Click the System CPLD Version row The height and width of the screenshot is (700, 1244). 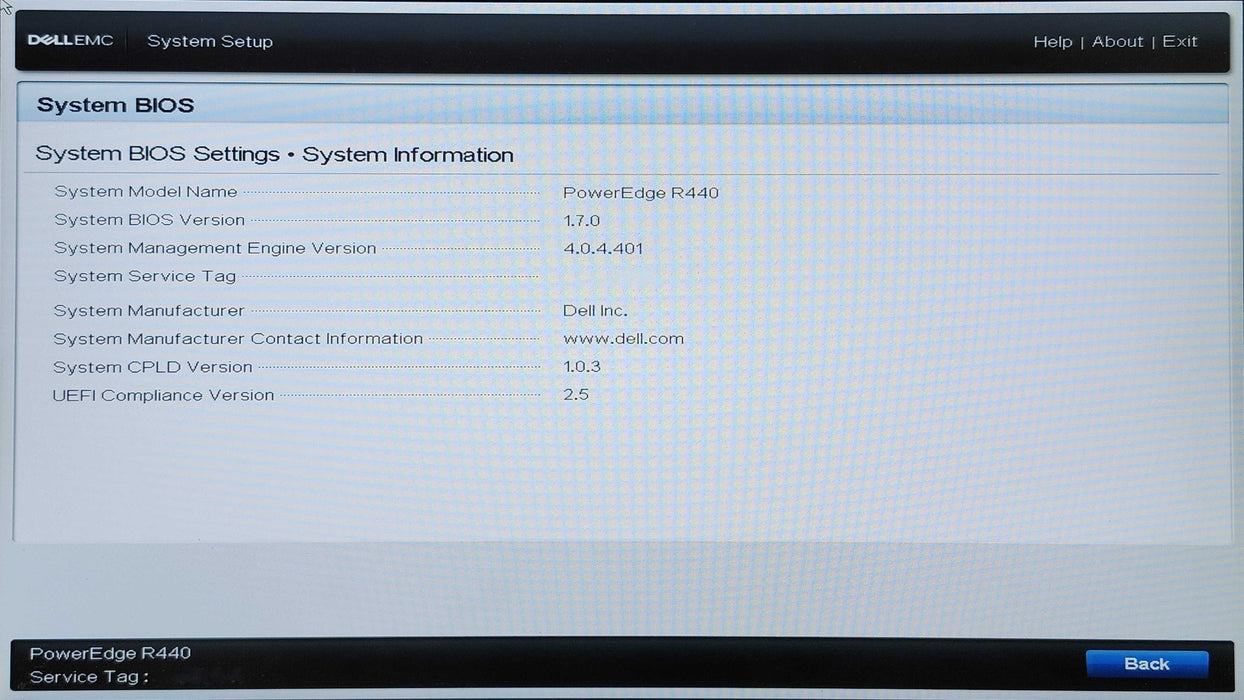click(x=153, y=367)
